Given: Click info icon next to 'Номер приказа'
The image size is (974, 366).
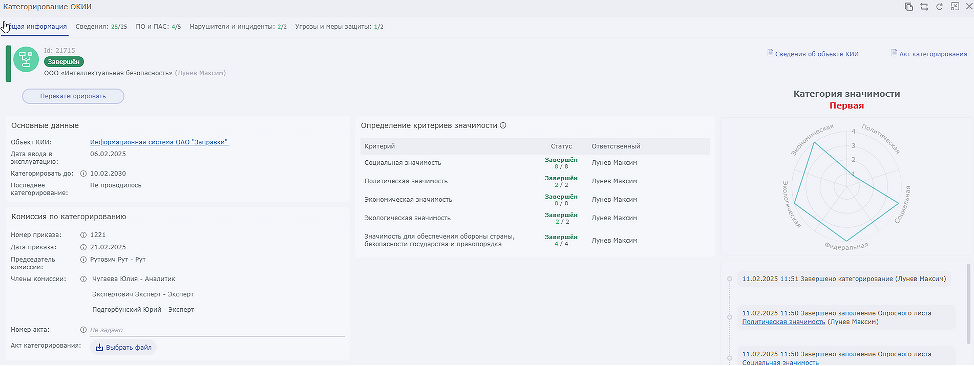Looking at the screenshot, I should click(x=84, y=235).
